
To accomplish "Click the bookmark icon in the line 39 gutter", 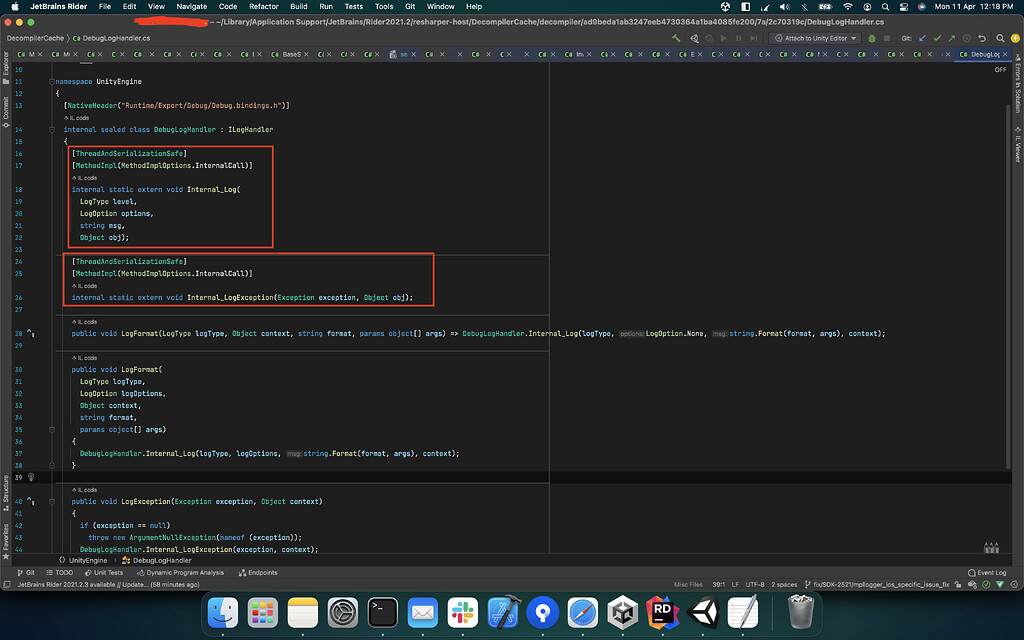I will 30,477.
